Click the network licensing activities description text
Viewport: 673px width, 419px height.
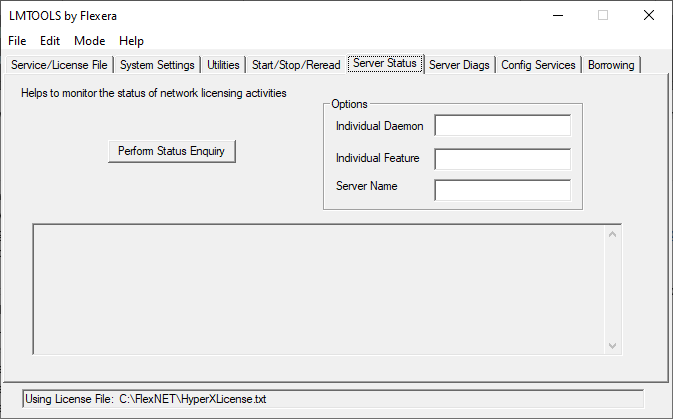(x=154, y=93)
